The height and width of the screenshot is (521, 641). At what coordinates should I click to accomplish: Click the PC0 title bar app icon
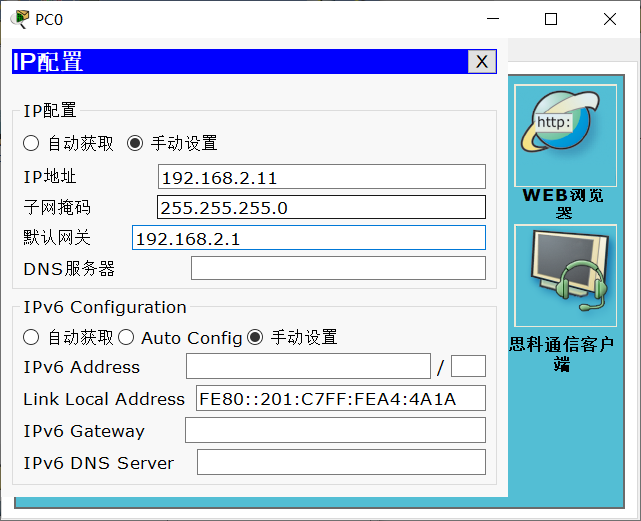click(x=20, y=19)
